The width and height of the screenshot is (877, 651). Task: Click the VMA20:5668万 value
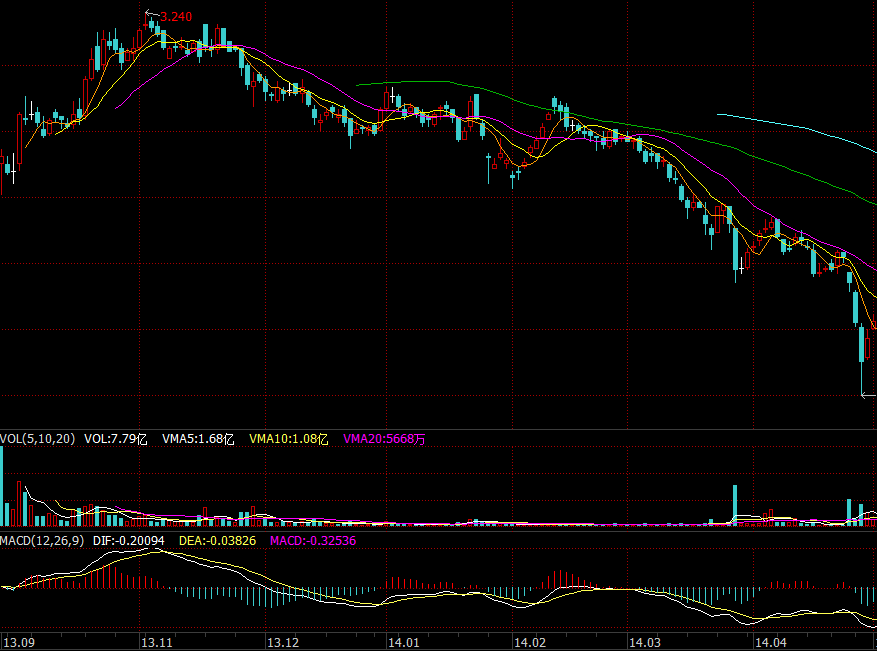pos(384,438)
